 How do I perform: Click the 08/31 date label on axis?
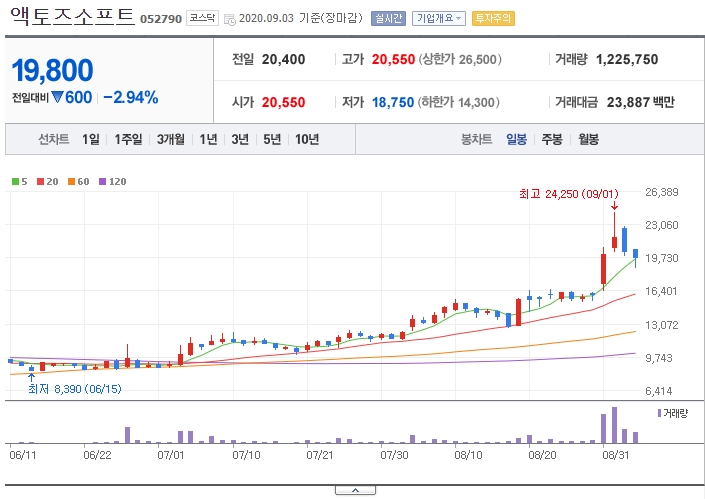[616, 455]
